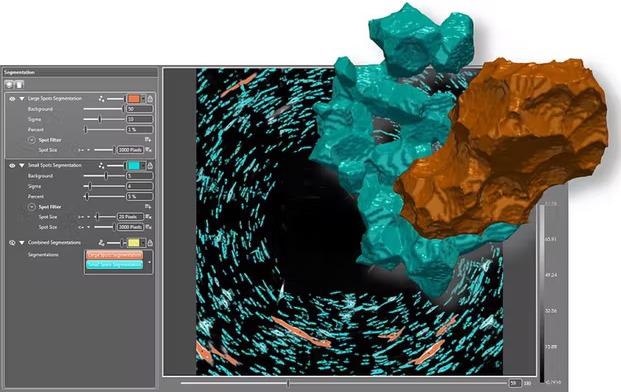The width and height of the screenshot is (621, 392).
Task: Click the lock icon on Combined Segmentations
Action: 150,243
